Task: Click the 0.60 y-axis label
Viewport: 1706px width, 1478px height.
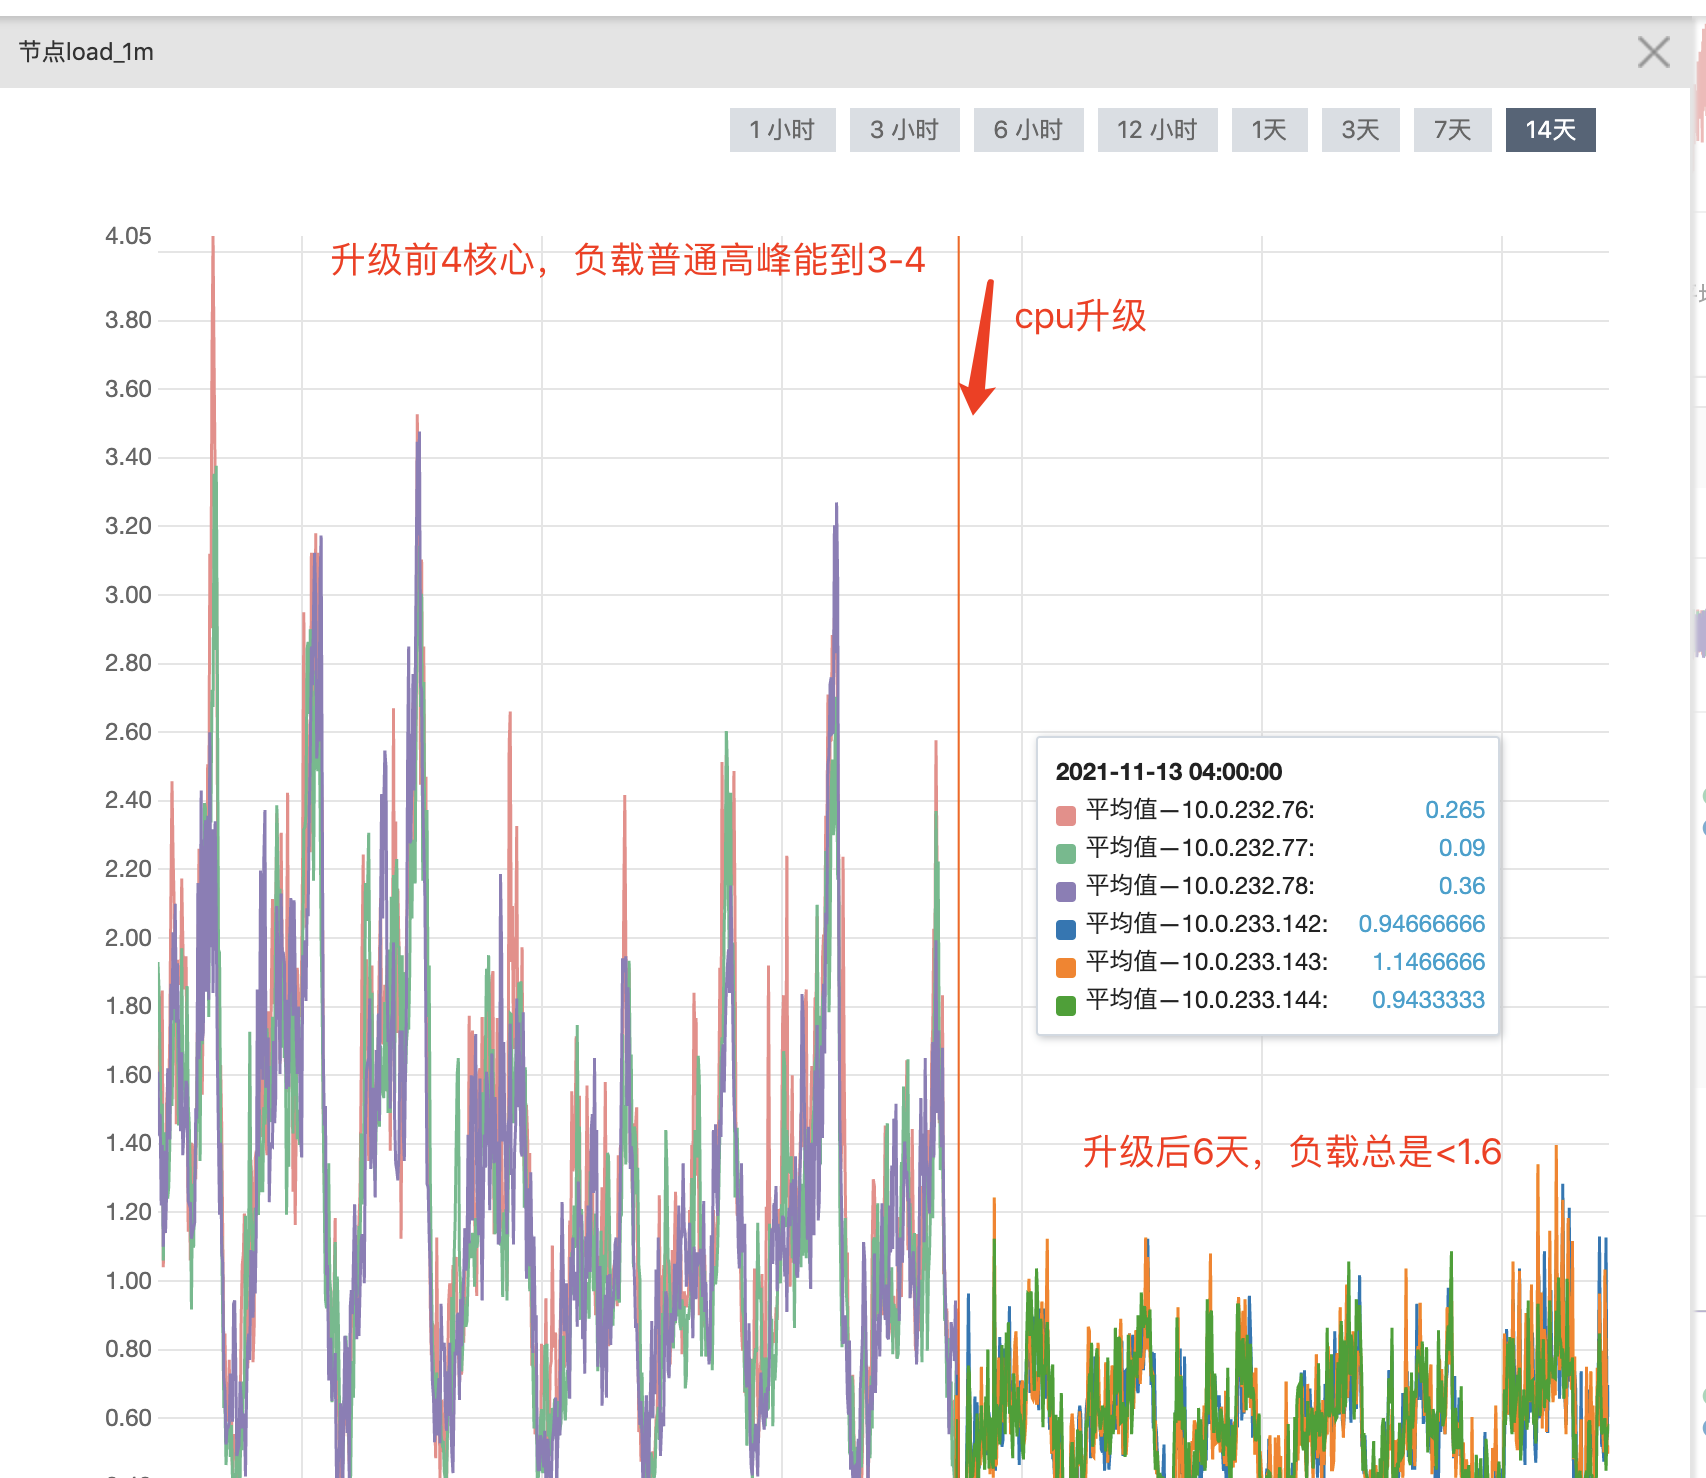Action: [x=128, y=1418]
